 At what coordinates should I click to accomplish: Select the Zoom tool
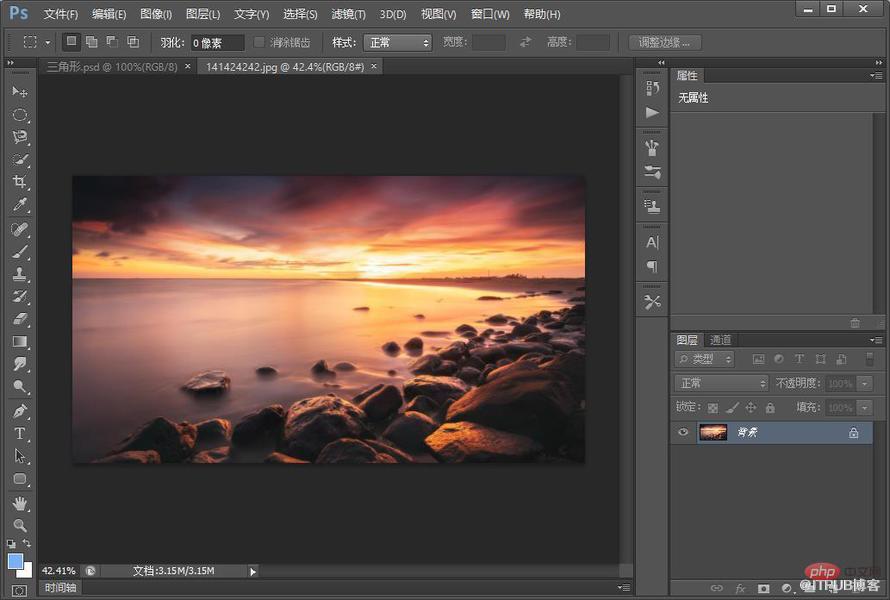pyautogui.click(x=20, y=525)
